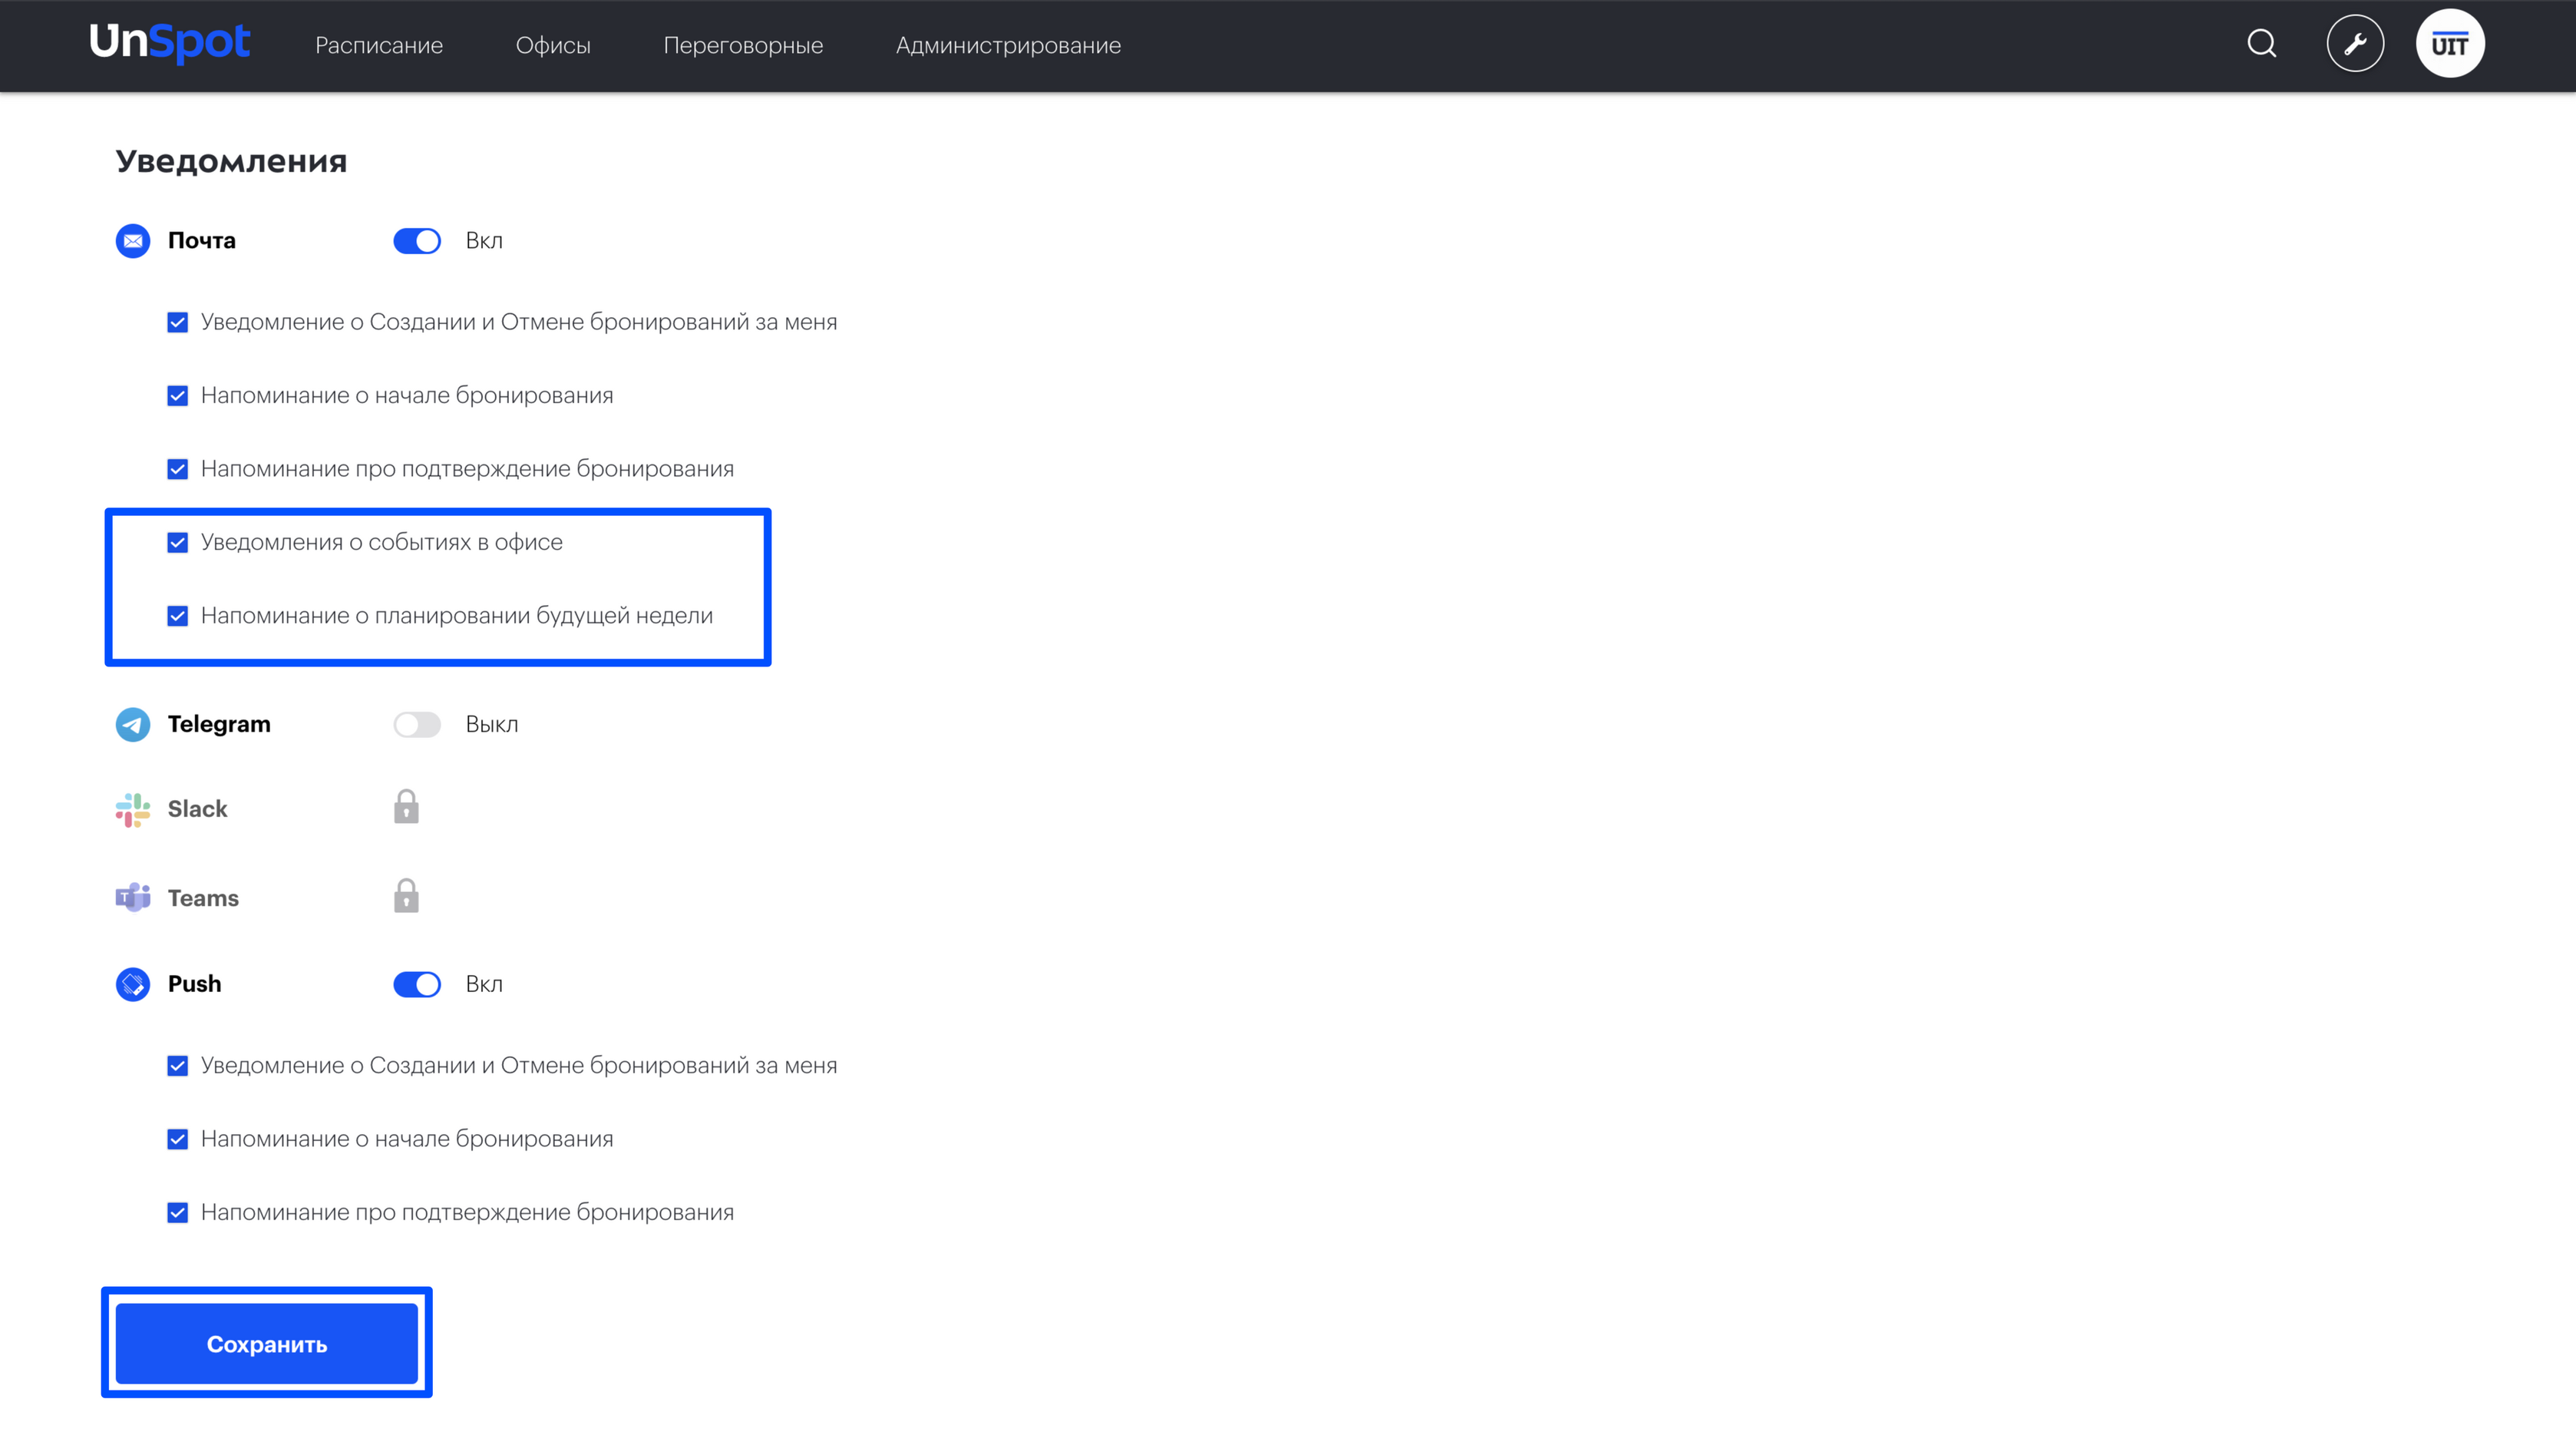Click the Push notification icon
This screenshot has width=2576, height=1445.
tap(133, 984)
